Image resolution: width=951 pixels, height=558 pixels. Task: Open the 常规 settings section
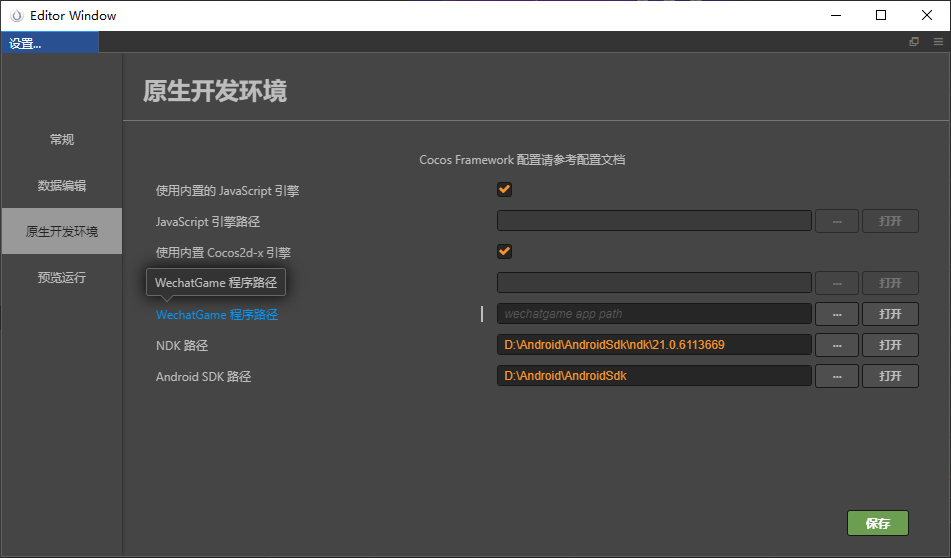coord(62,140)
